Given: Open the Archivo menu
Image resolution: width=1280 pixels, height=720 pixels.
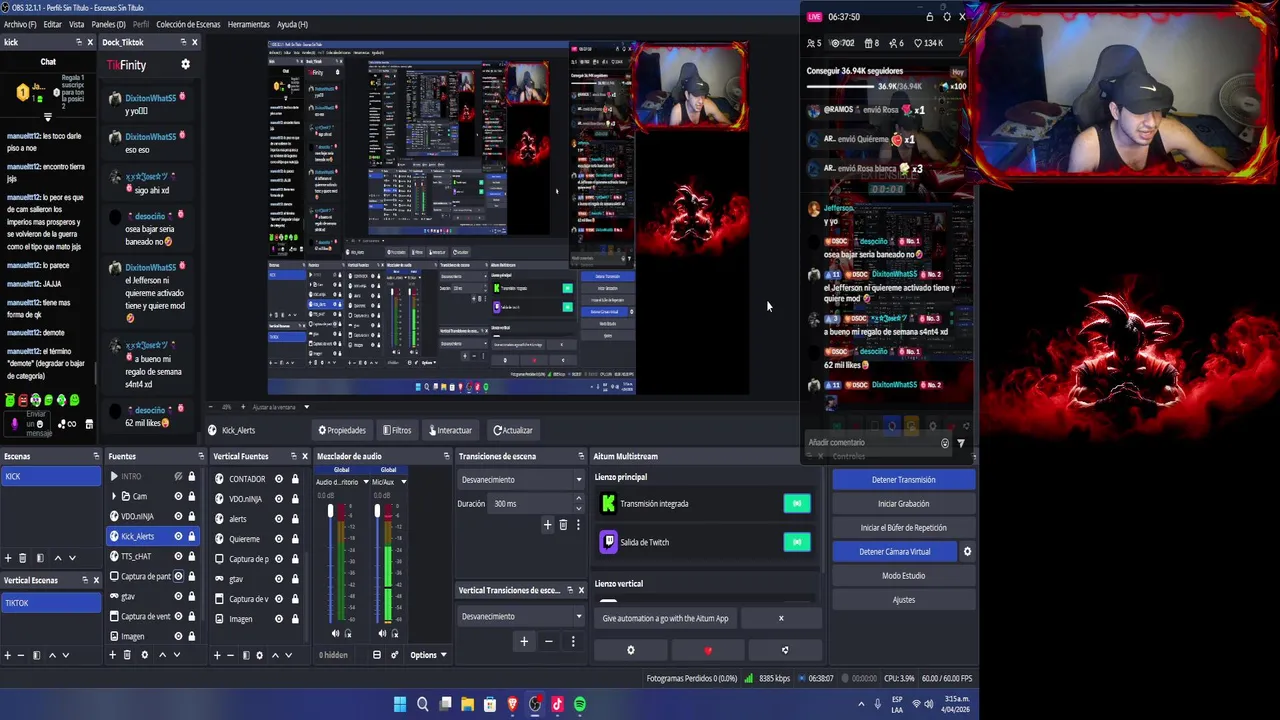Looking at the screenshot, I should click(20, 24).
